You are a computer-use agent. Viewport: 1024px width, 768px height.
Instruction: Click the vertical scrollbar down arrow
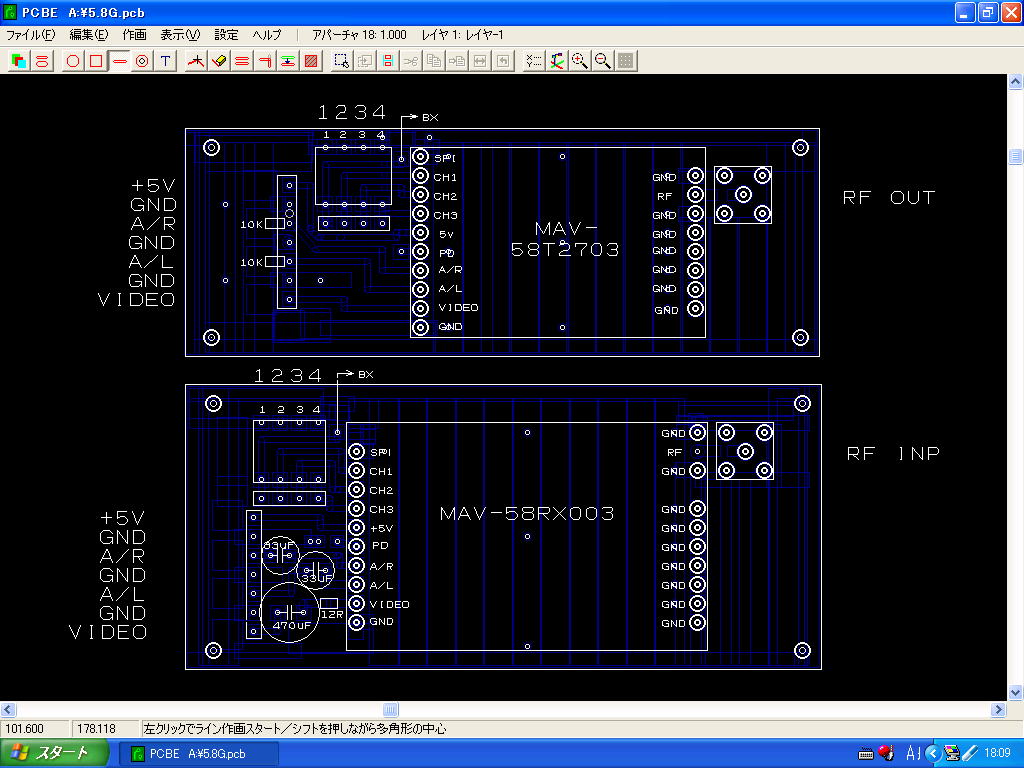tap(1016, 692)
